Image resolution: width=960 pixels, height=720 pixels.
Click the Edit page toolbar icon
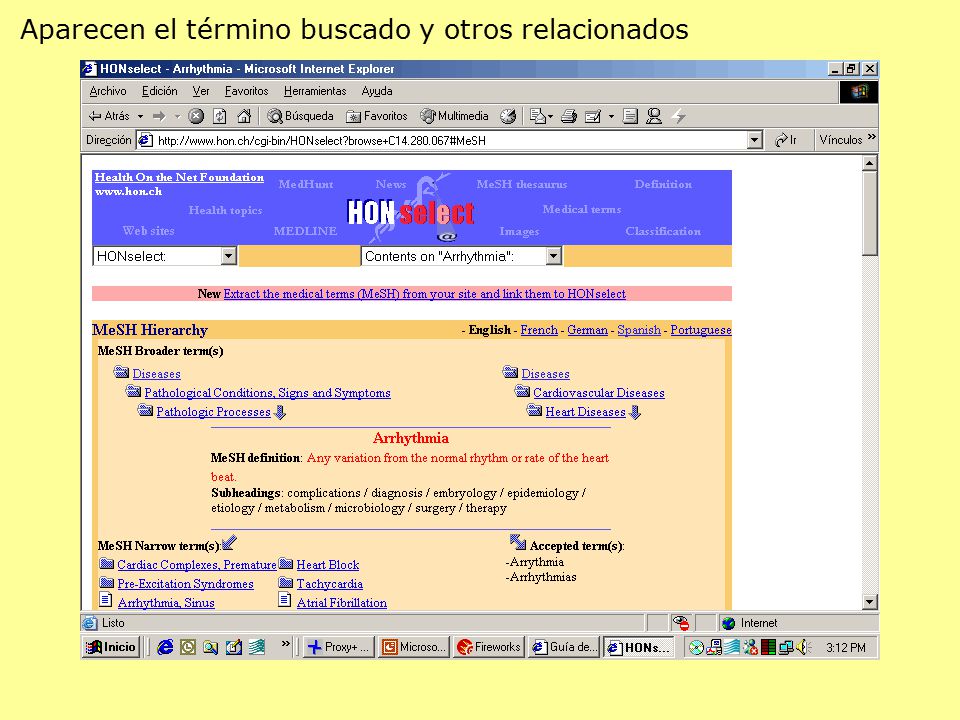pos(593,116)
